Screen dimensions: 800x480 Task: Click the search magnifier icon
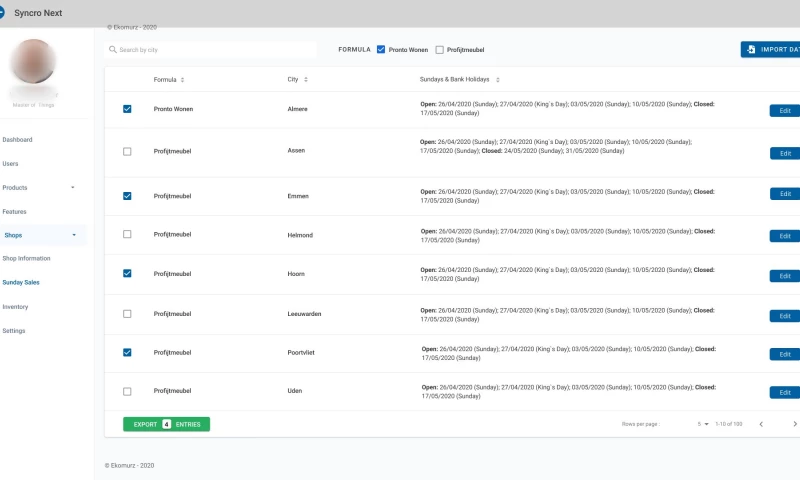tap(112, 49)
